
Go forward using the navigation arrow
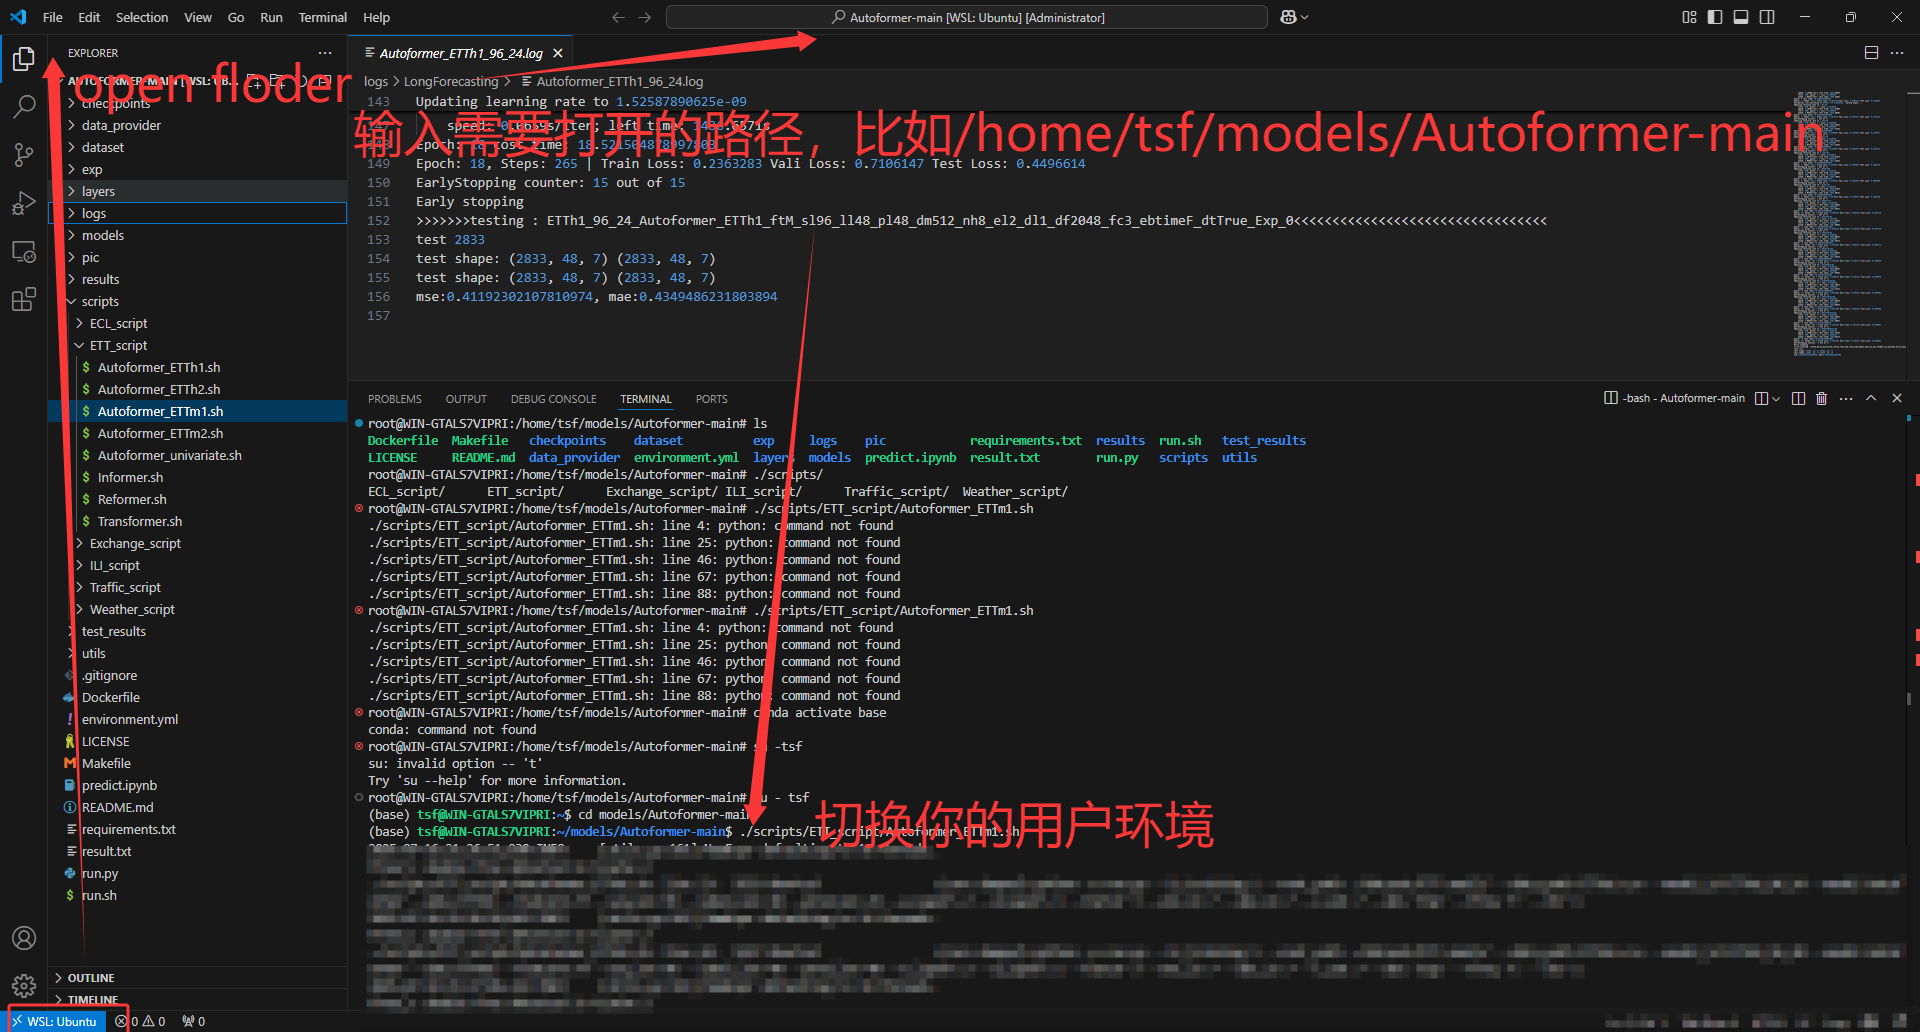[644, 17]
